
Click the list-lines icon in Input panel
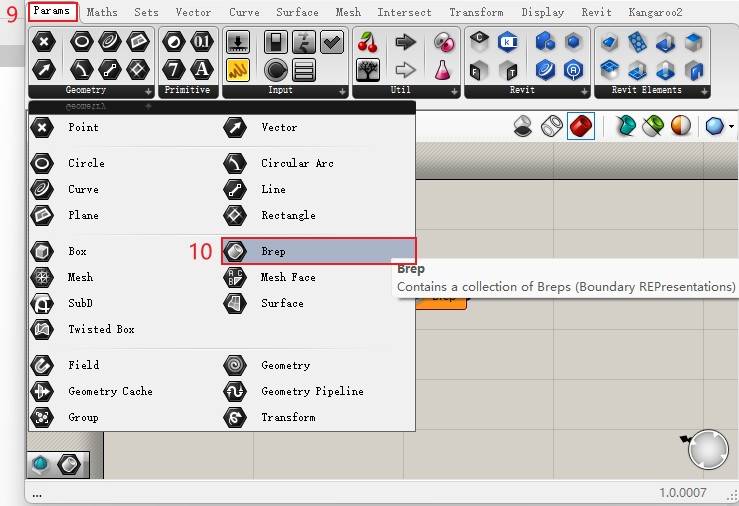click(x=304, y=70)
